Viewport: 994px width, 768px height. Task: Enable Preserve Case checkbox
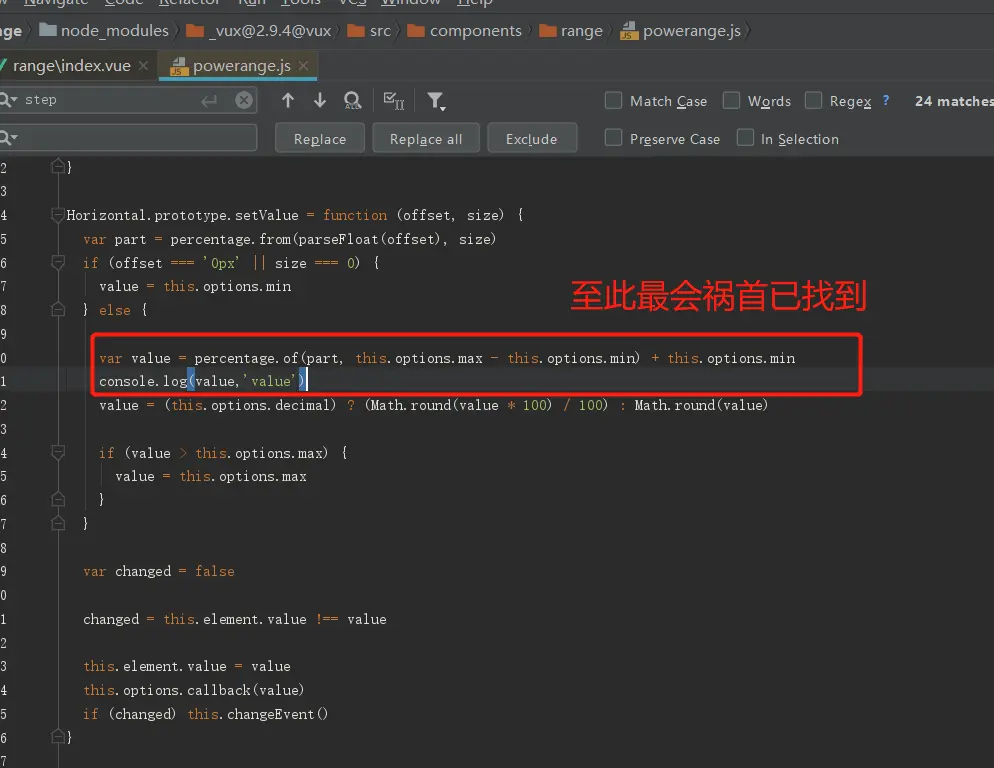click(613, 138)
